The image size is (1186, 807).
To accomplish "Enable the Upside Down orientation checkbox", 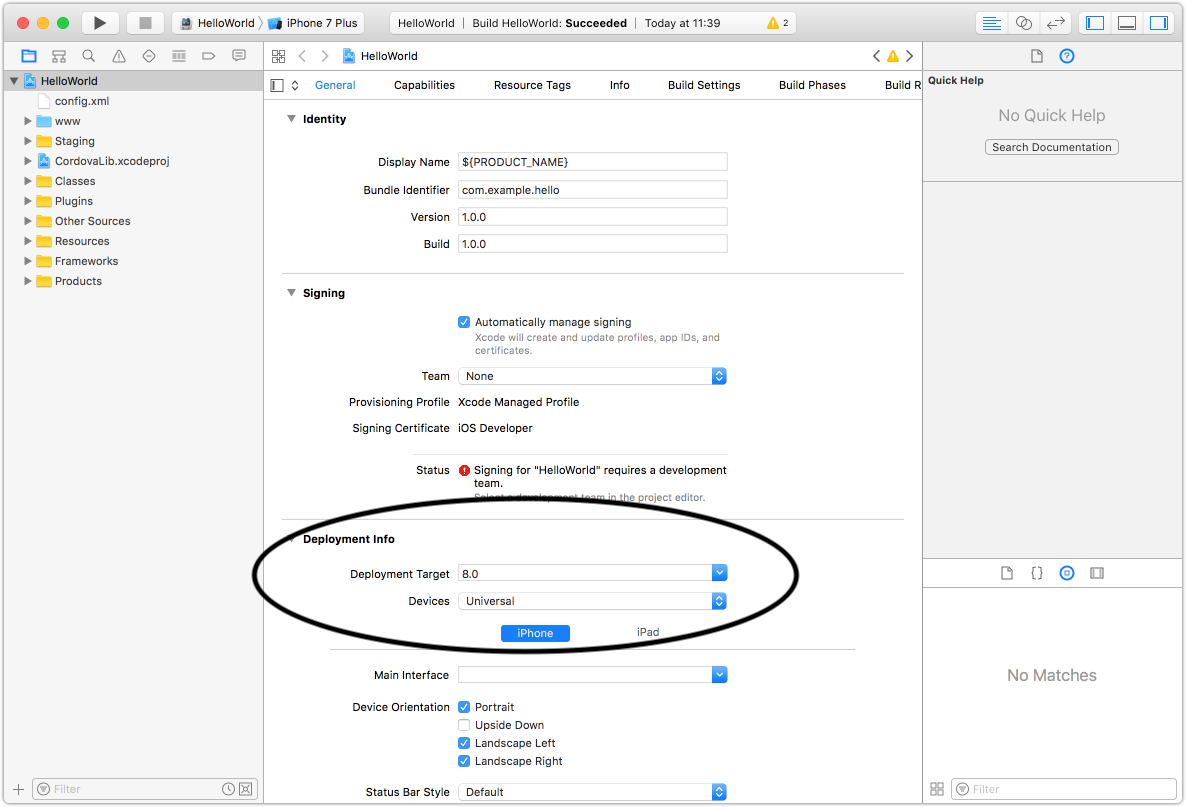I will click(x=464, y=725).
